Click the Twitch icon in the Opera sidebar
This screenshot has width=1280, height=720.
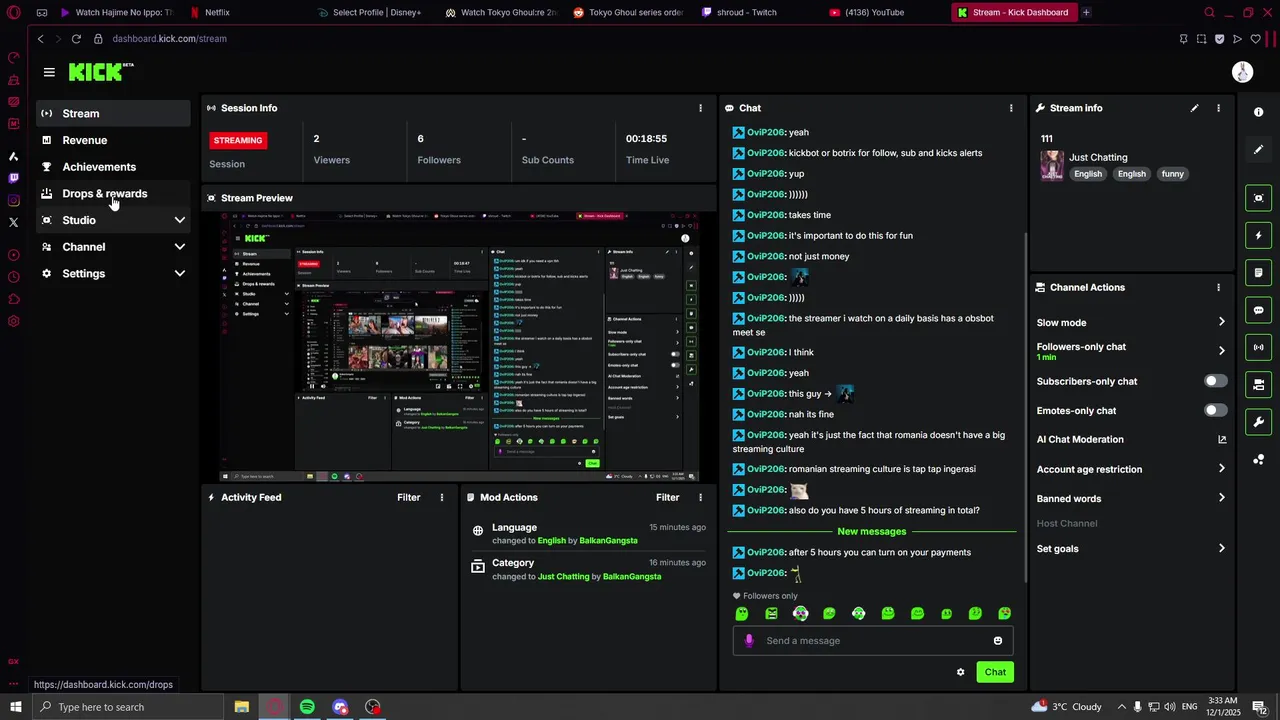tap(13, 178)
